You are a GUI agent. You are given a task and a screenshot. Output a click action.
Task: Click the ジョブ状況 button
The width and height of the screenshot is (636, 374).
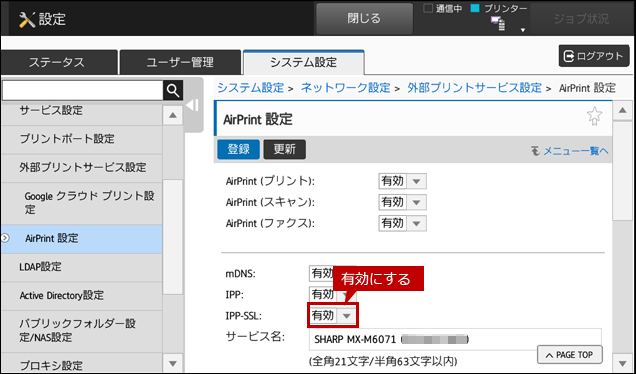pyautogui.click(x=581, y=19)
